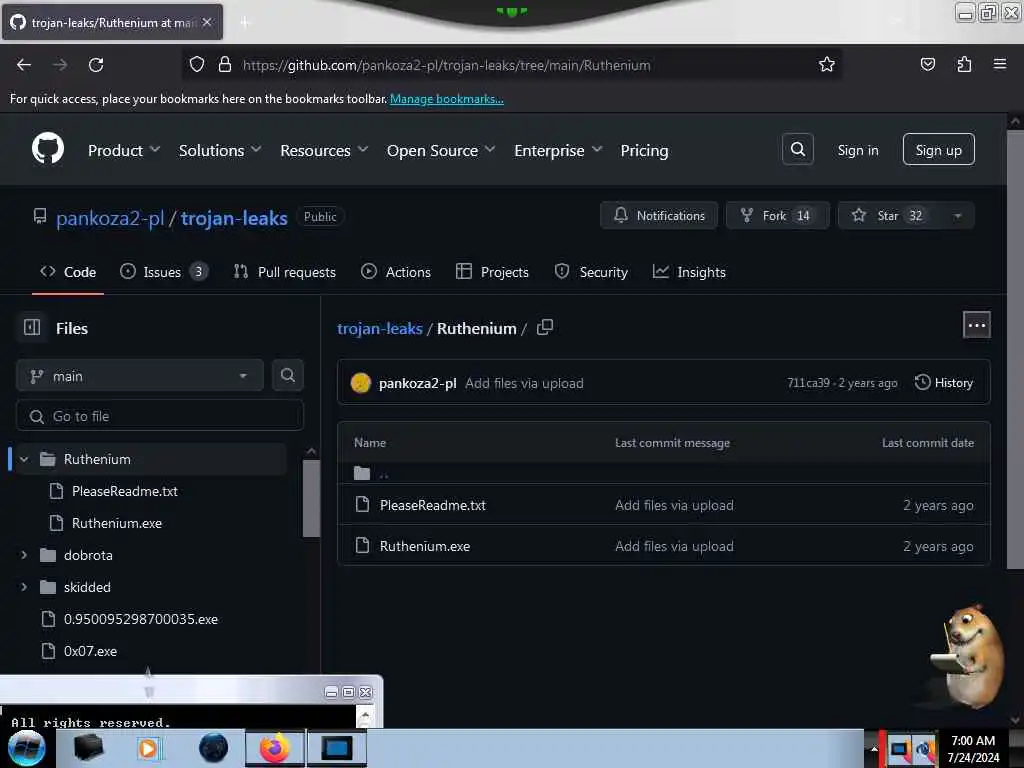Click the file tree scrollbar thumb
1024x768 pixels.
312,498
